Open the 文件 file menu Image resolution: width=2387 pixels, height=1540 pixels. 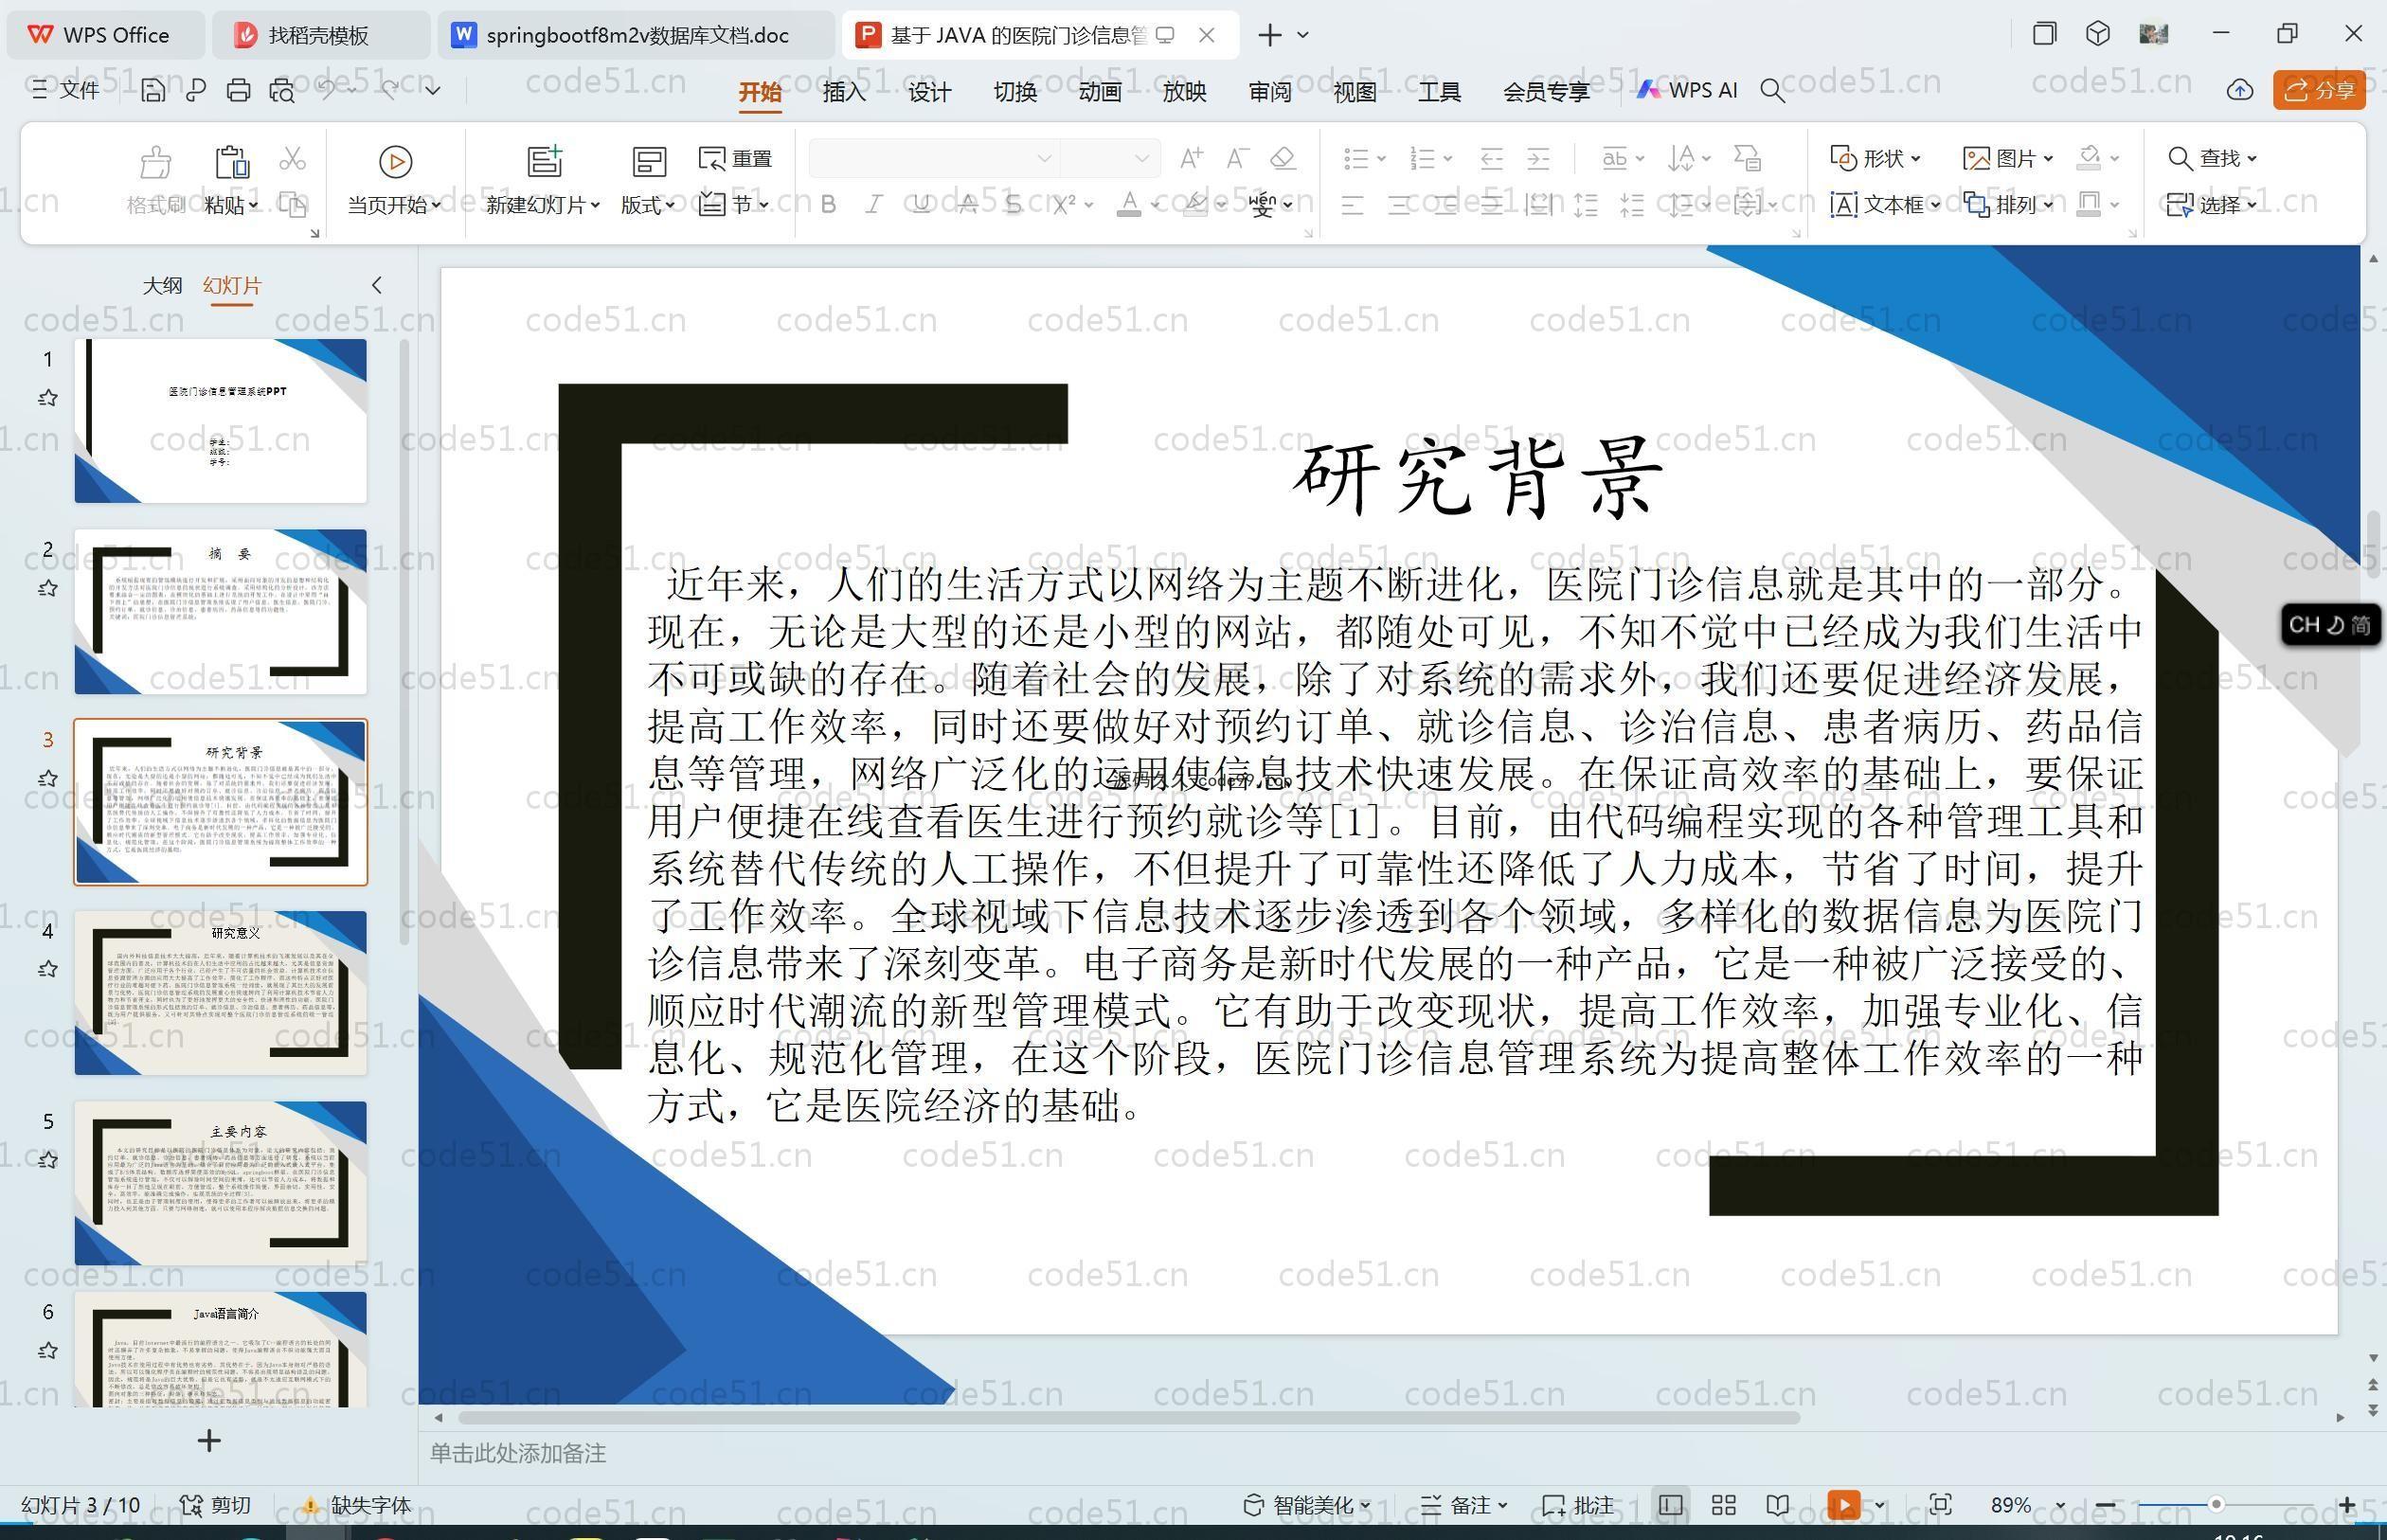click(x=65, y=90)
